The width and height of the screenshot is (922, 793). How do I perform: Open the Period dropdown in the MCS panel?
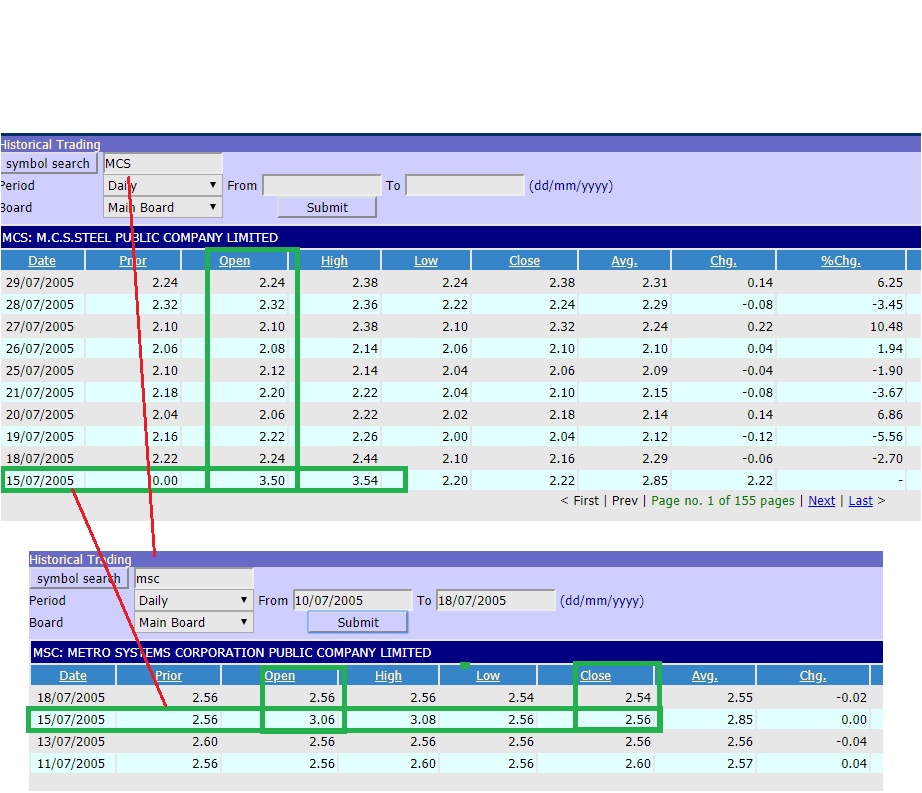[163, 185]
